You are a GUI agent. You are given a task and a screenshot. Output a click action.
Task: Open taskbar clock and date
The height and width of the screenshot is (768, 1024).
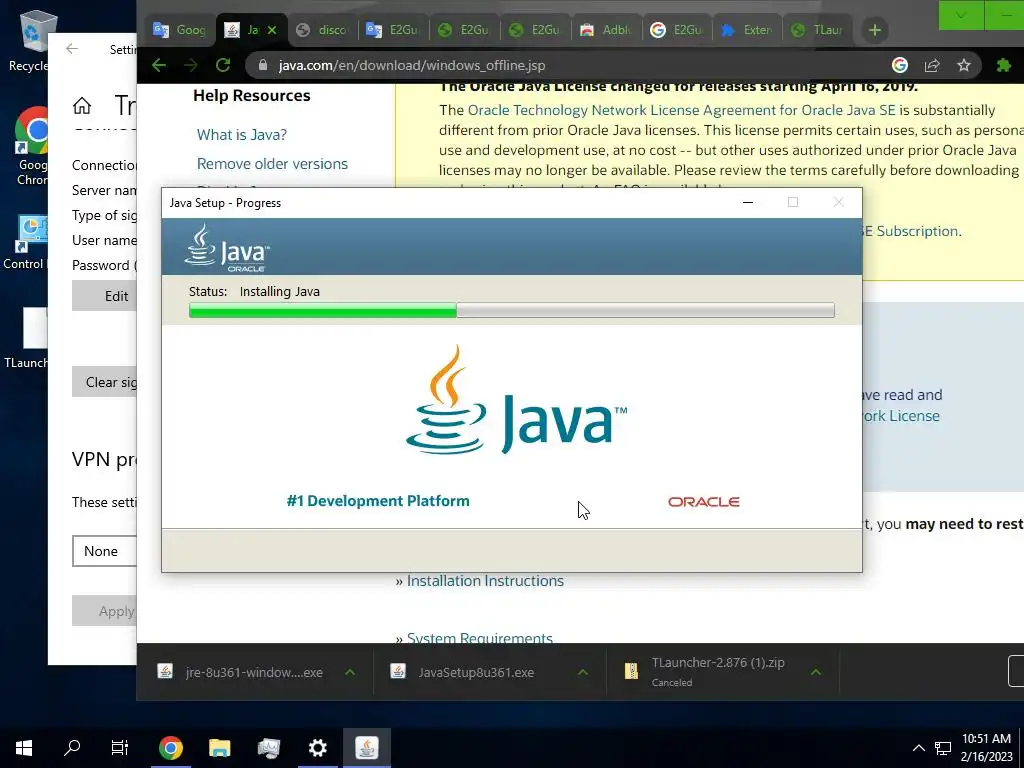pyautogui.click(x=986, y=748)
